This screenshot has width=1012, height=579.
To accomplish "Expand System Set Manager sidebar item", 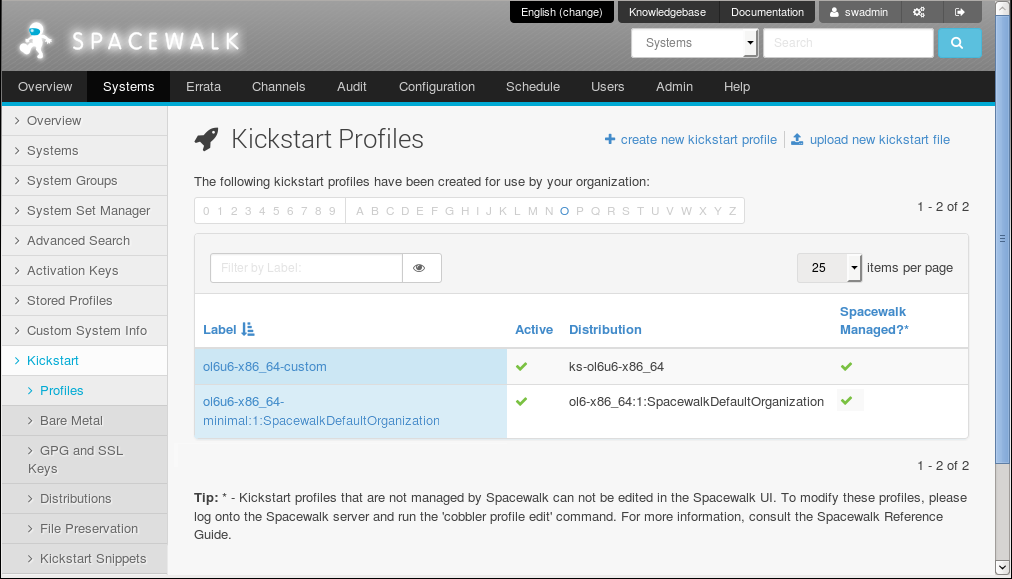I will pyautogui.click(x=85, y=210).
